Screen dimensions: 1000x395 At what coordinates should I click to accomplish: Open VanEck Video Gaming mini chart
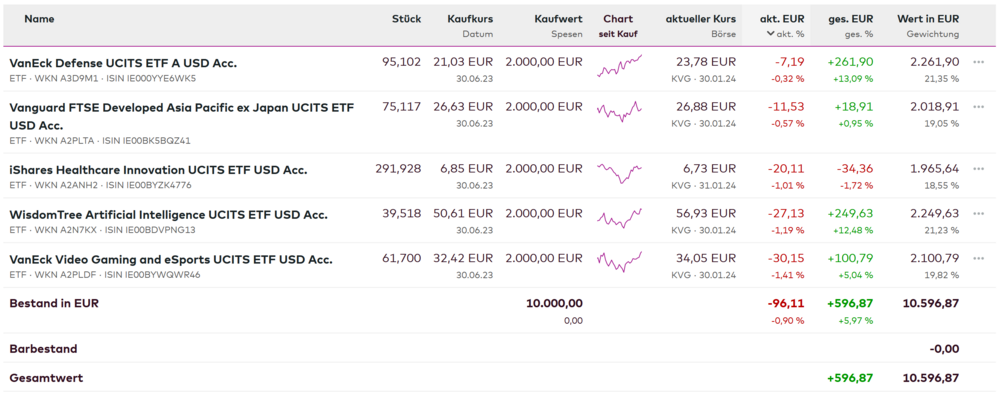pos(619,262)
